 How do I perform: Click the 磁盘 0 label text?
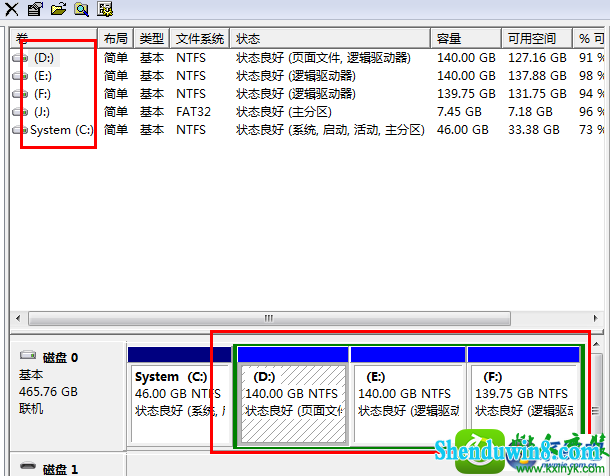click(60, 357)
